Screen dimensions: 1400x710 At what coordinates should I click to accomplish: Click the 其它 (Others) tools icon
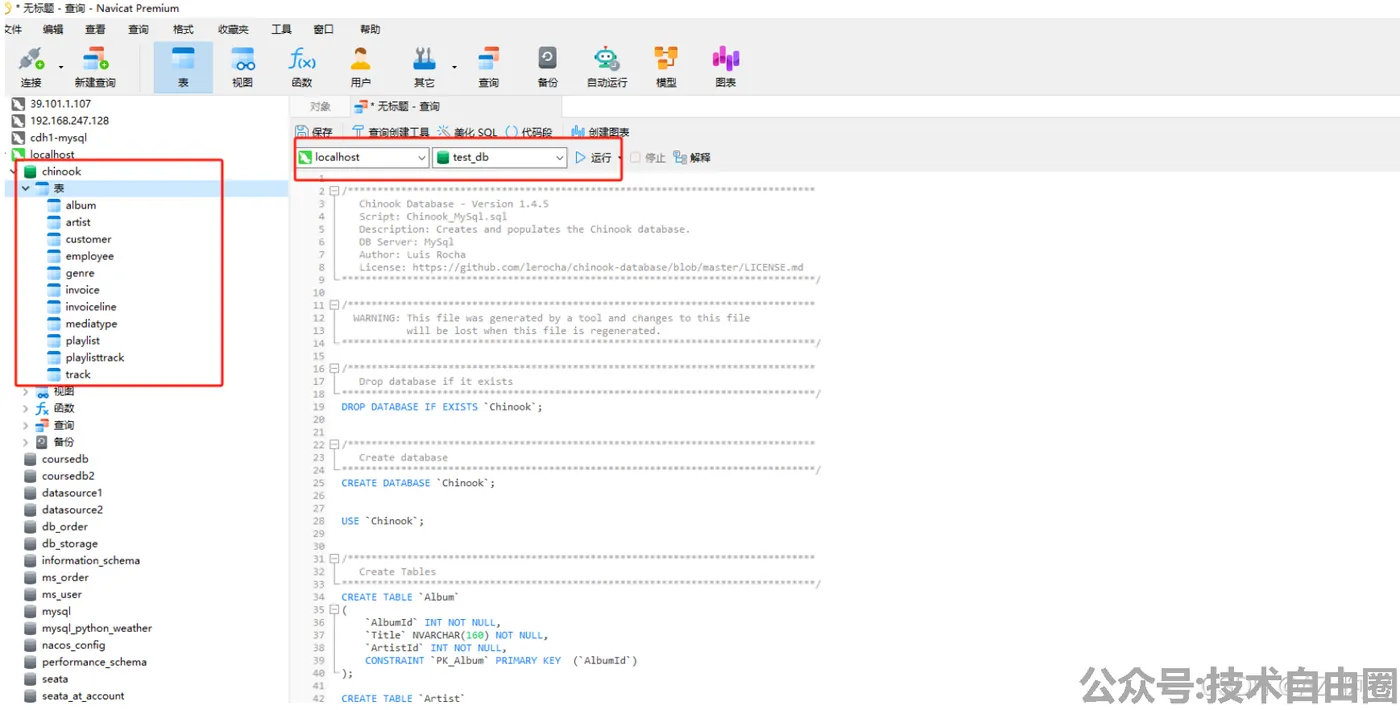[424, 67]
